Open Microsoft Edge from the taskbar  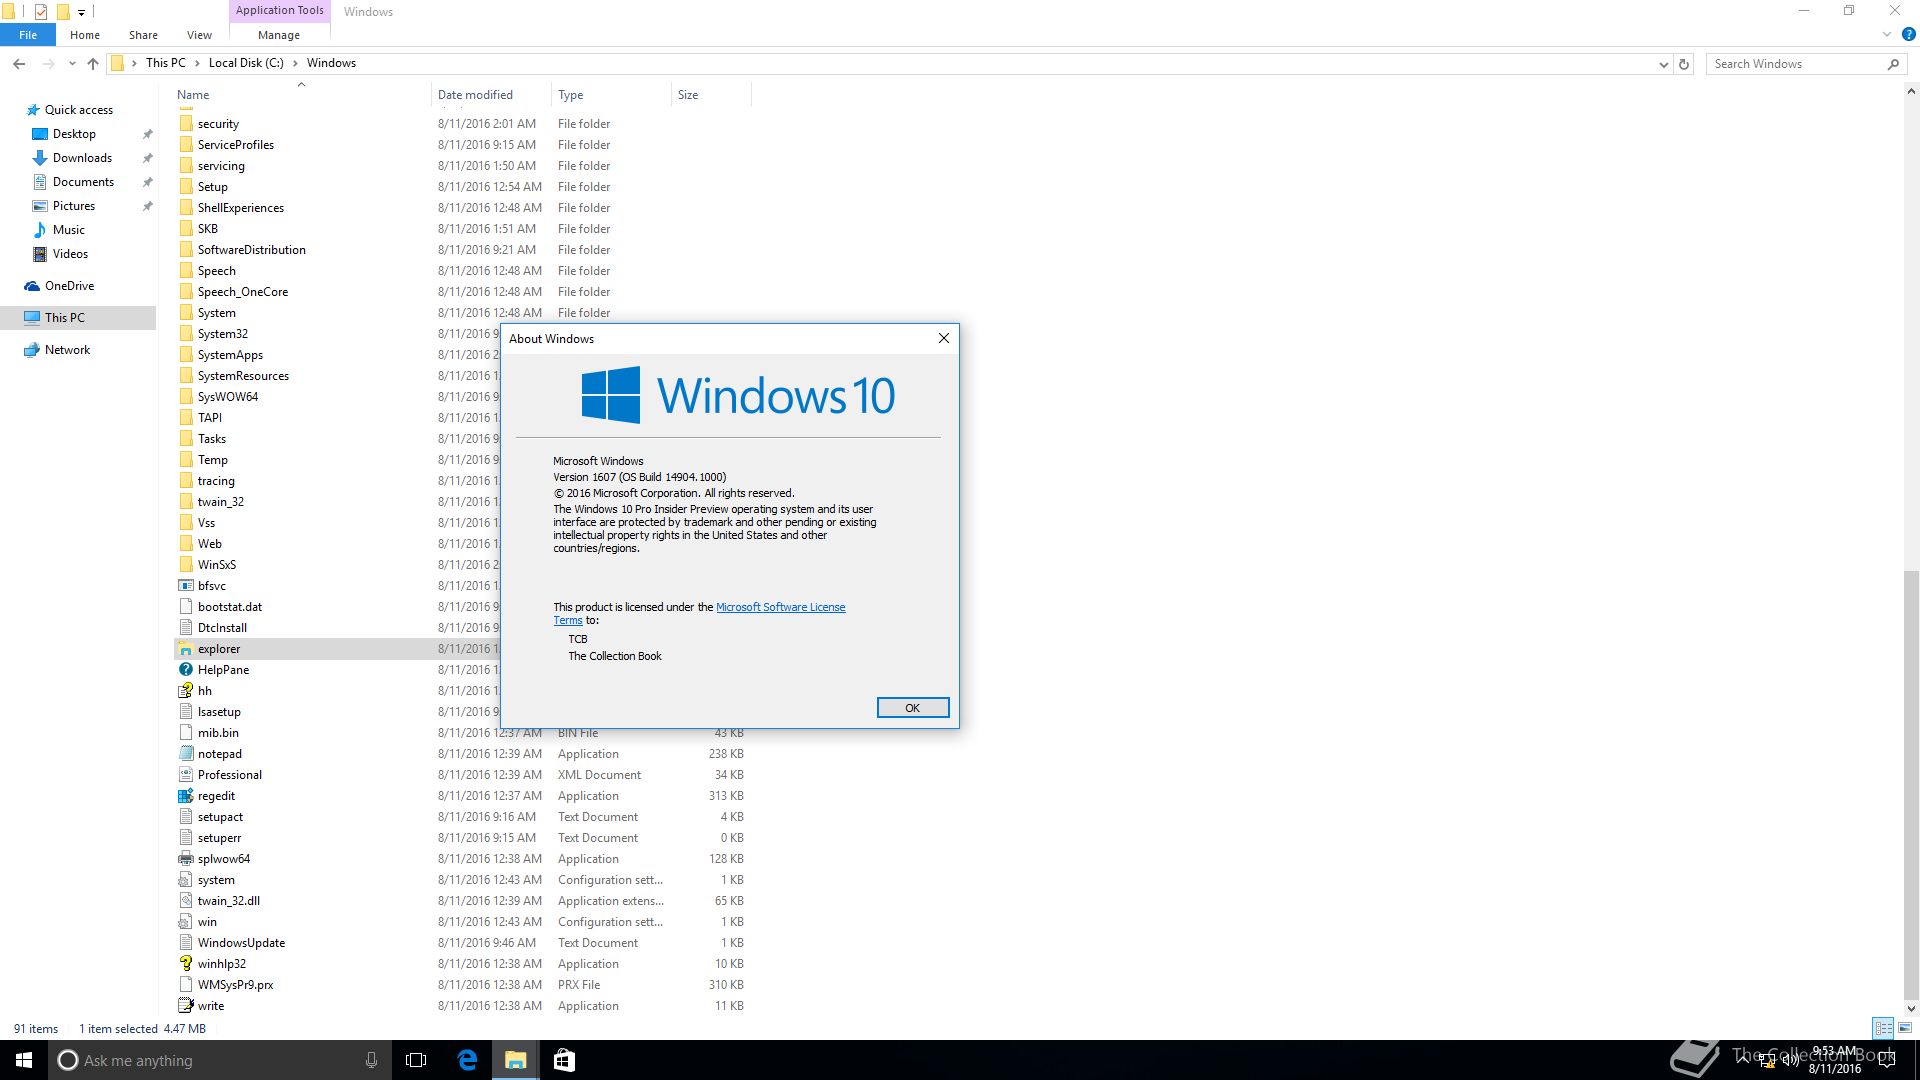click(467, 1060)
